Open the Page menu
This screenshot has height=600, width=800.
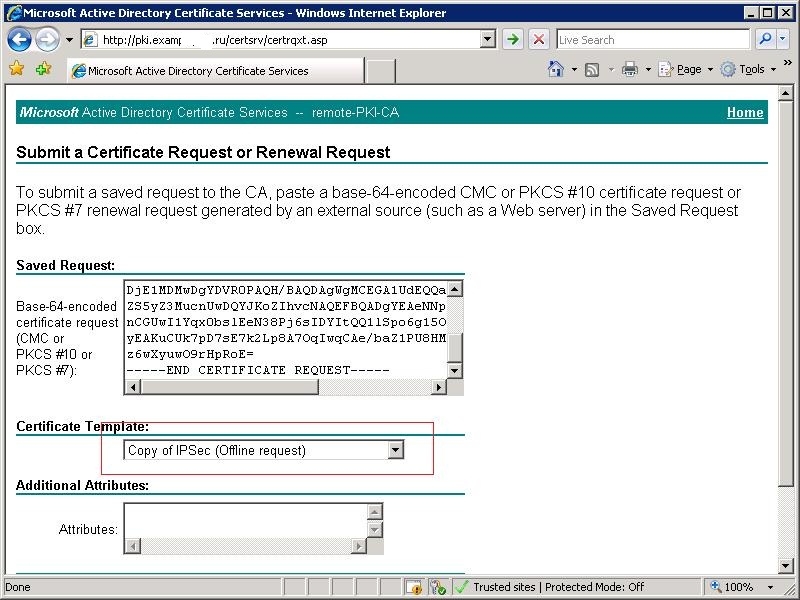tap(685, 69)
